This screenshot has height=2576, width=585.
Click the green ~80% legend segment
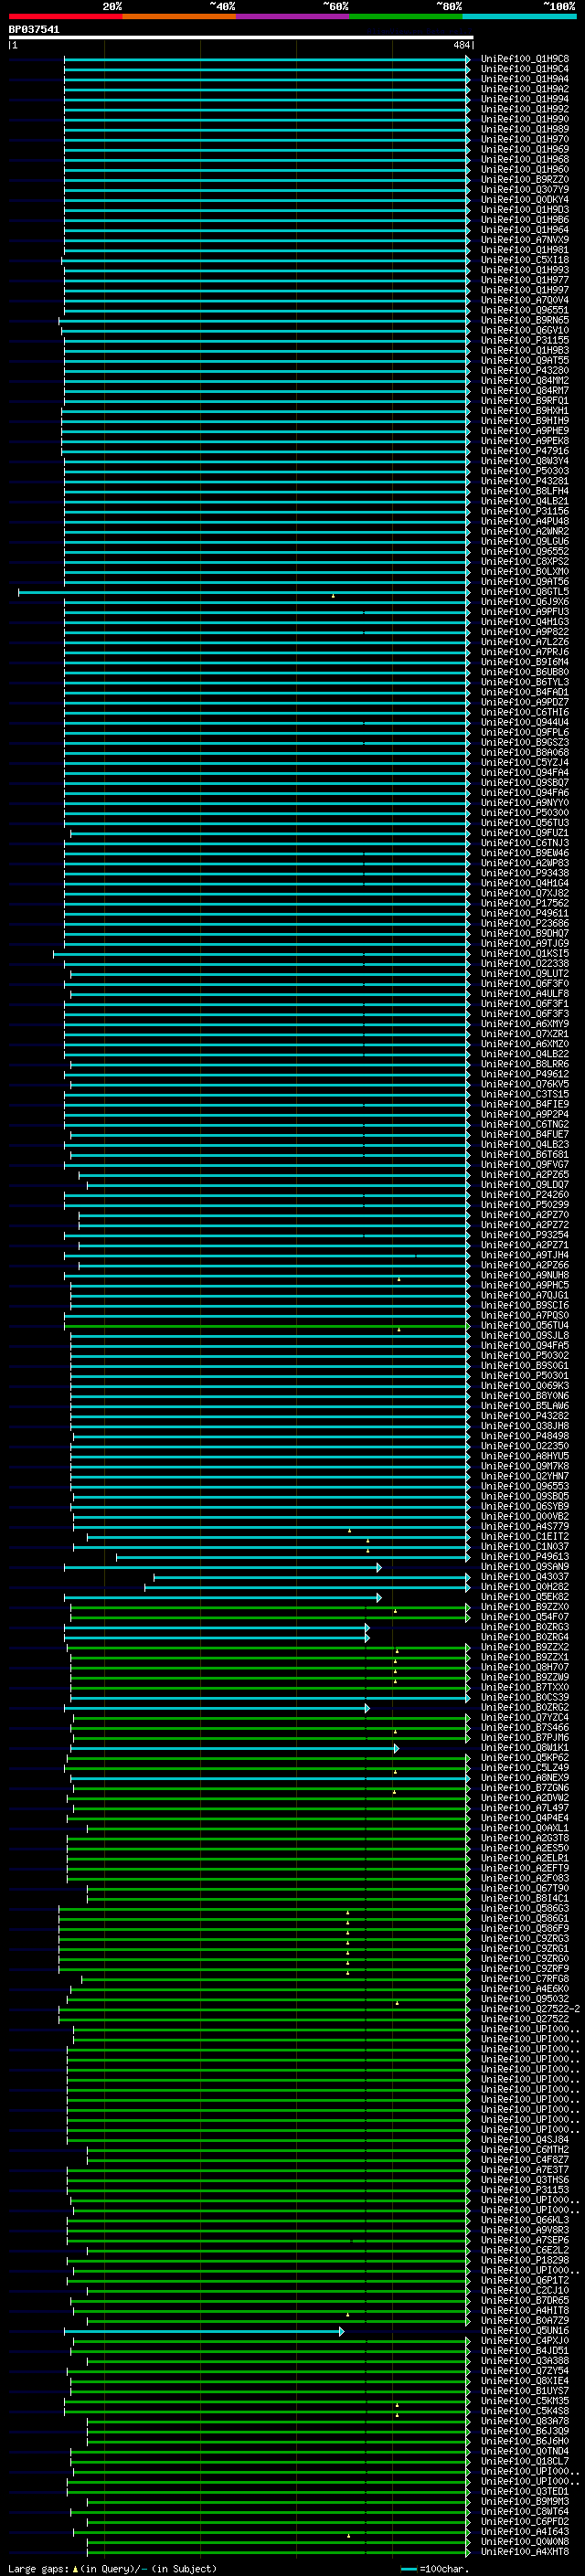click(406, 17)
